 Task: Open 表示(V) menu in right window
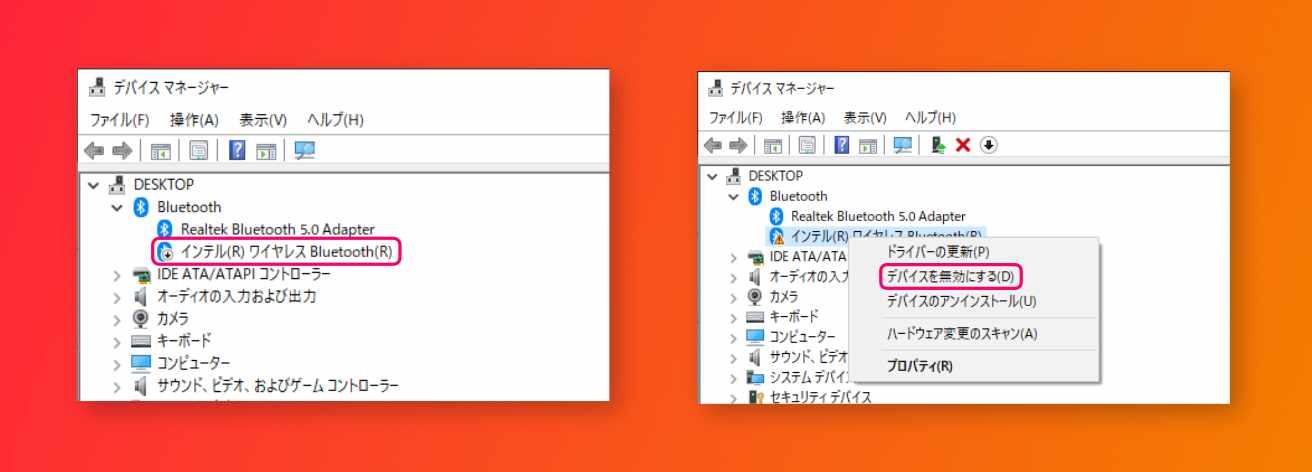(x=865, y=117)
